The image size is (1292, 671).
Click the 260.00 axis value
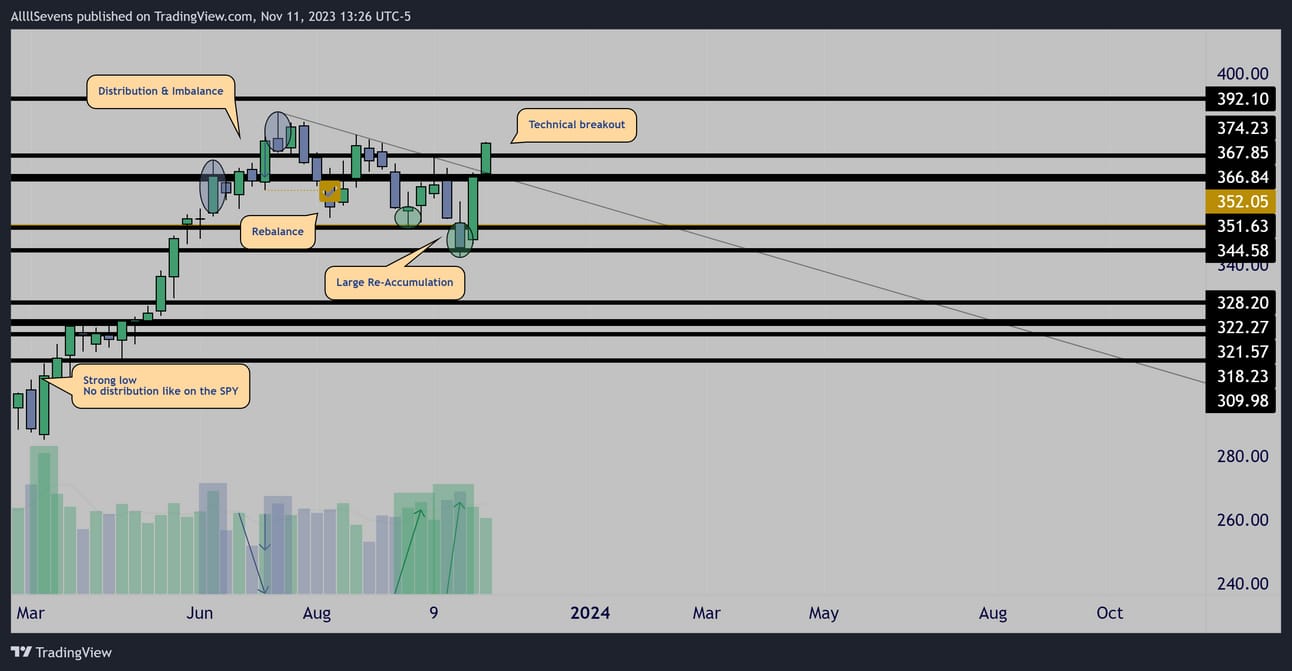click(1243, 520)
